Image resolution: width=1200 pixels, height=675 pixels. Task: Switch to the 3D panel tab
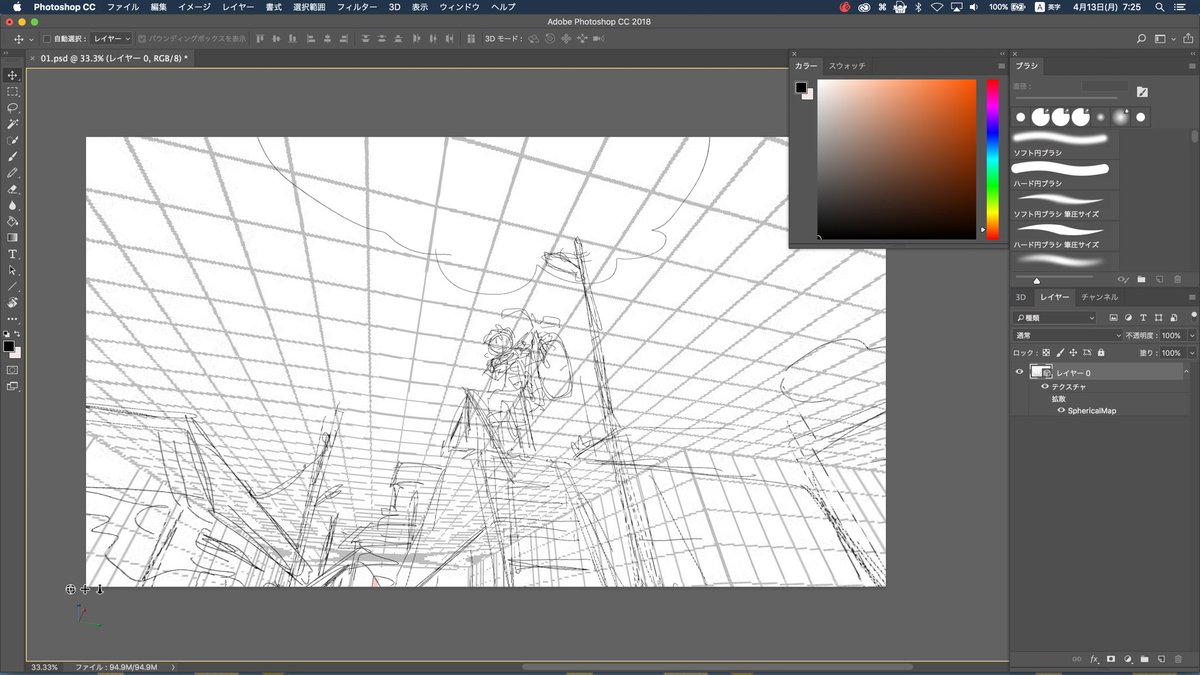pyautogui.click(x=1021, y=297)
